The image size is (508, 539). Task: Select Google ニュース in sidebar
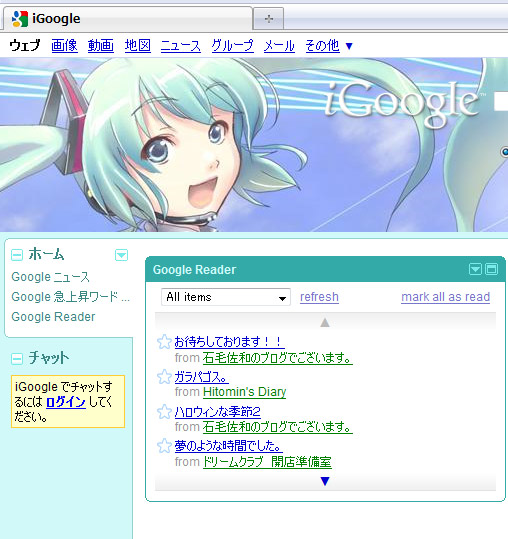(51, 277)
